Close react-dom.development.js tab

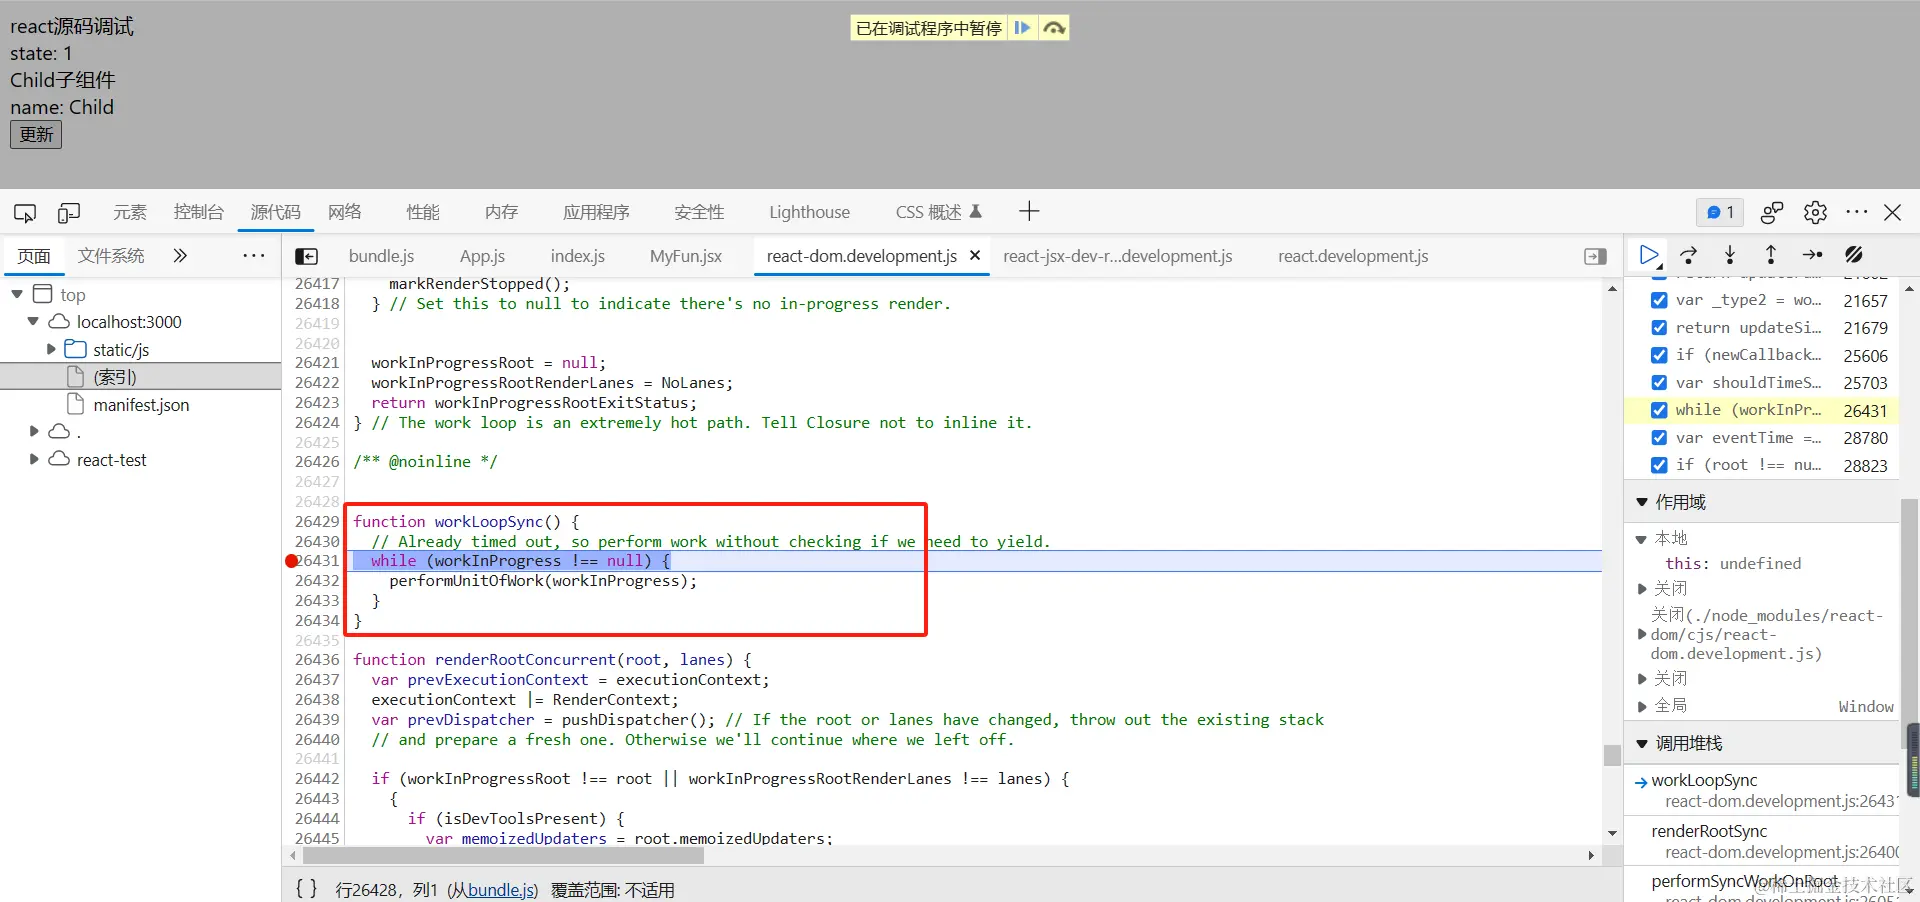(x=975, y=256)
